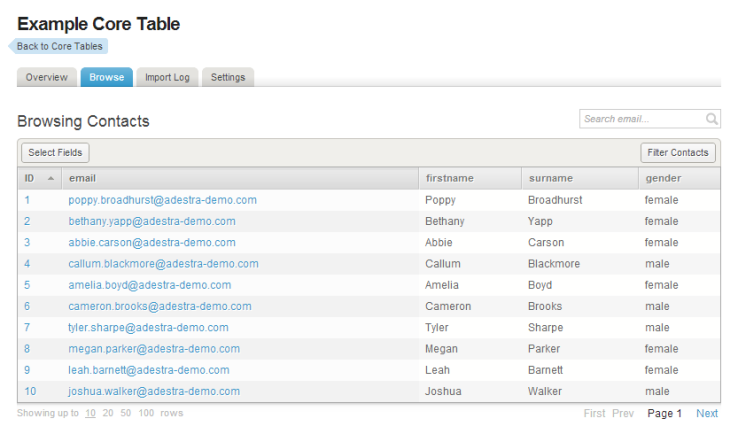
Task: Open callum.blackmore@adestra-demo.com contact
Action: 163,264
